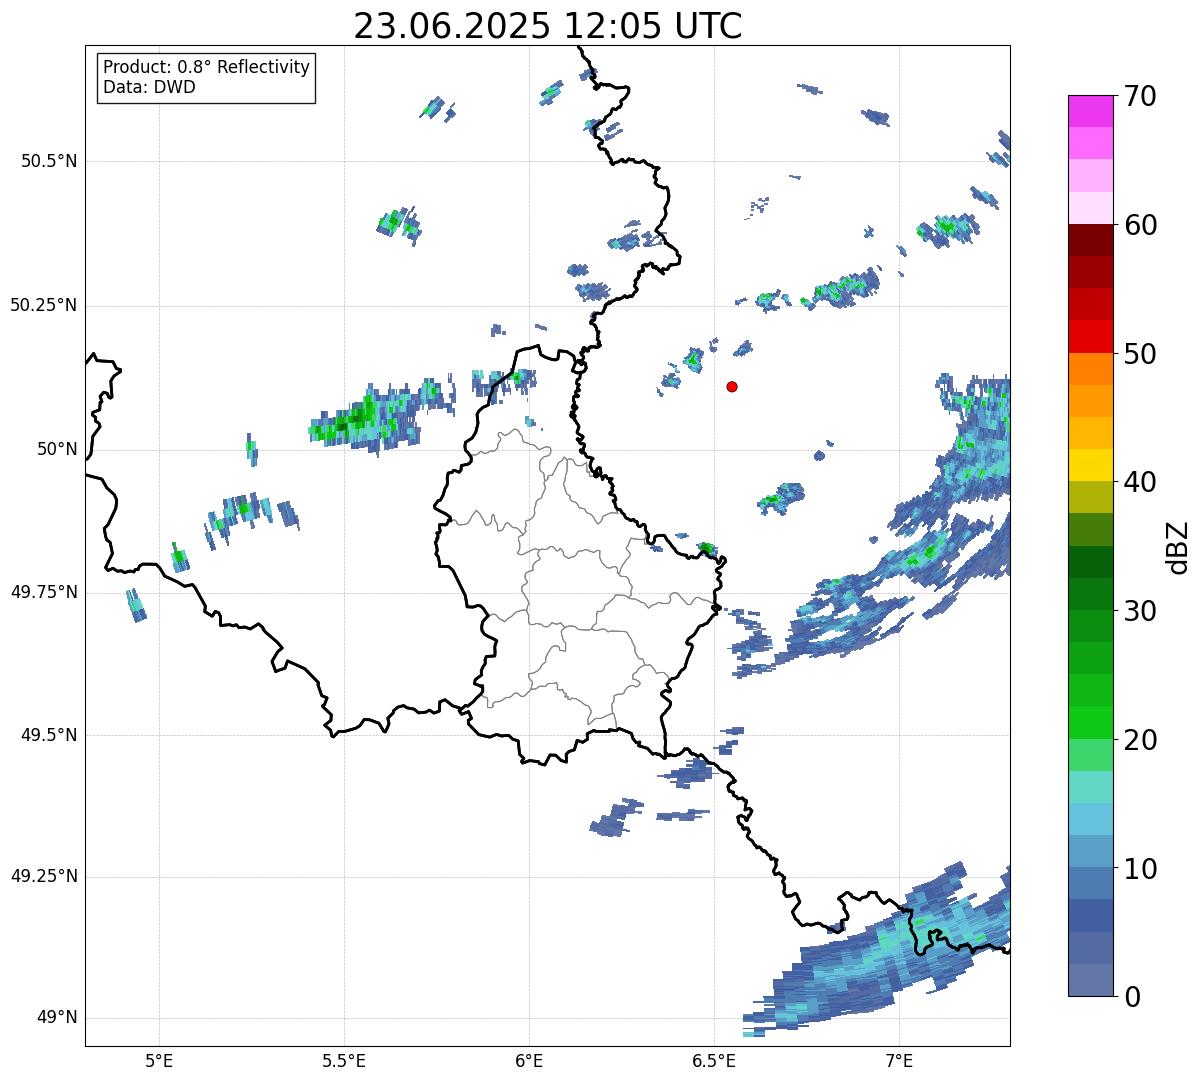Click the "Data: DWD" text
1202x1081 pixels.
[x=149, y=87]
